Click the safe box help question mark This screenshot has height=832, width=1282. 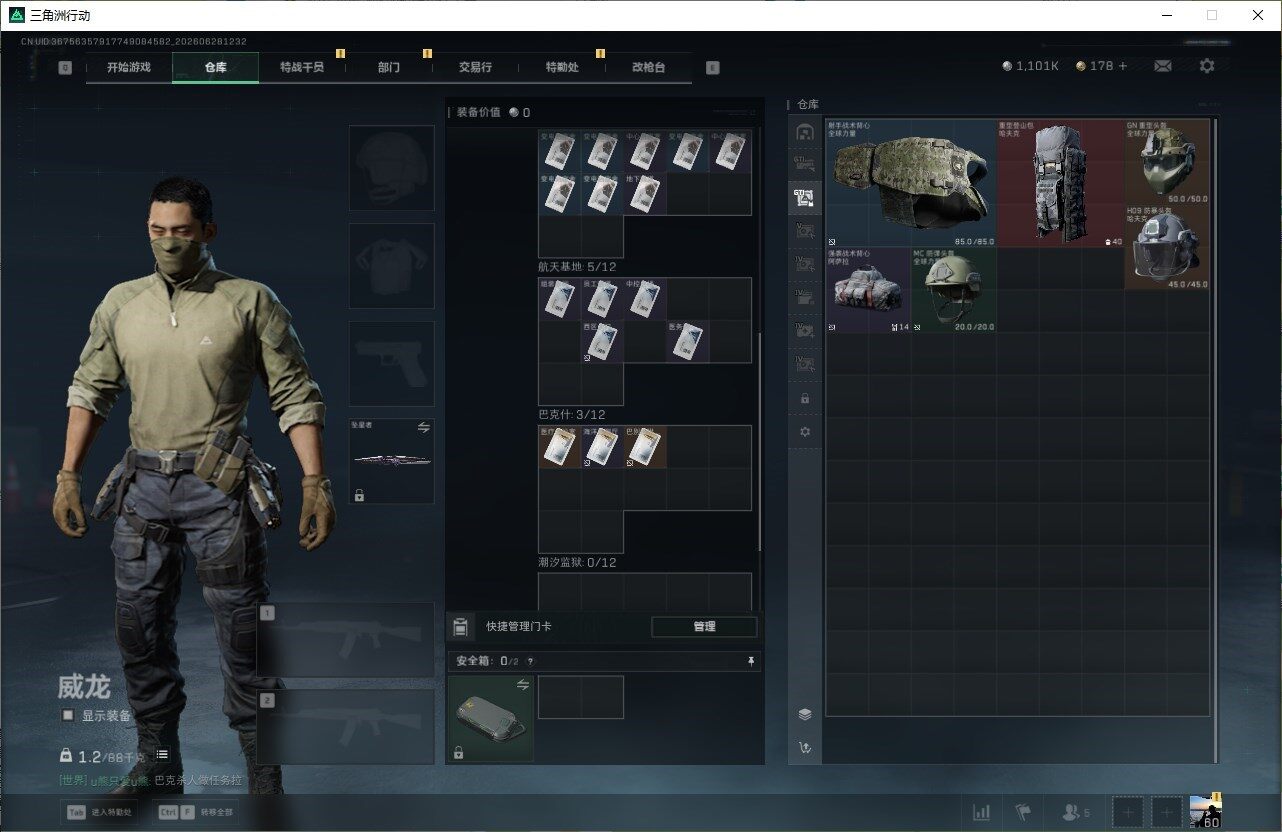(x=530, y=661)
